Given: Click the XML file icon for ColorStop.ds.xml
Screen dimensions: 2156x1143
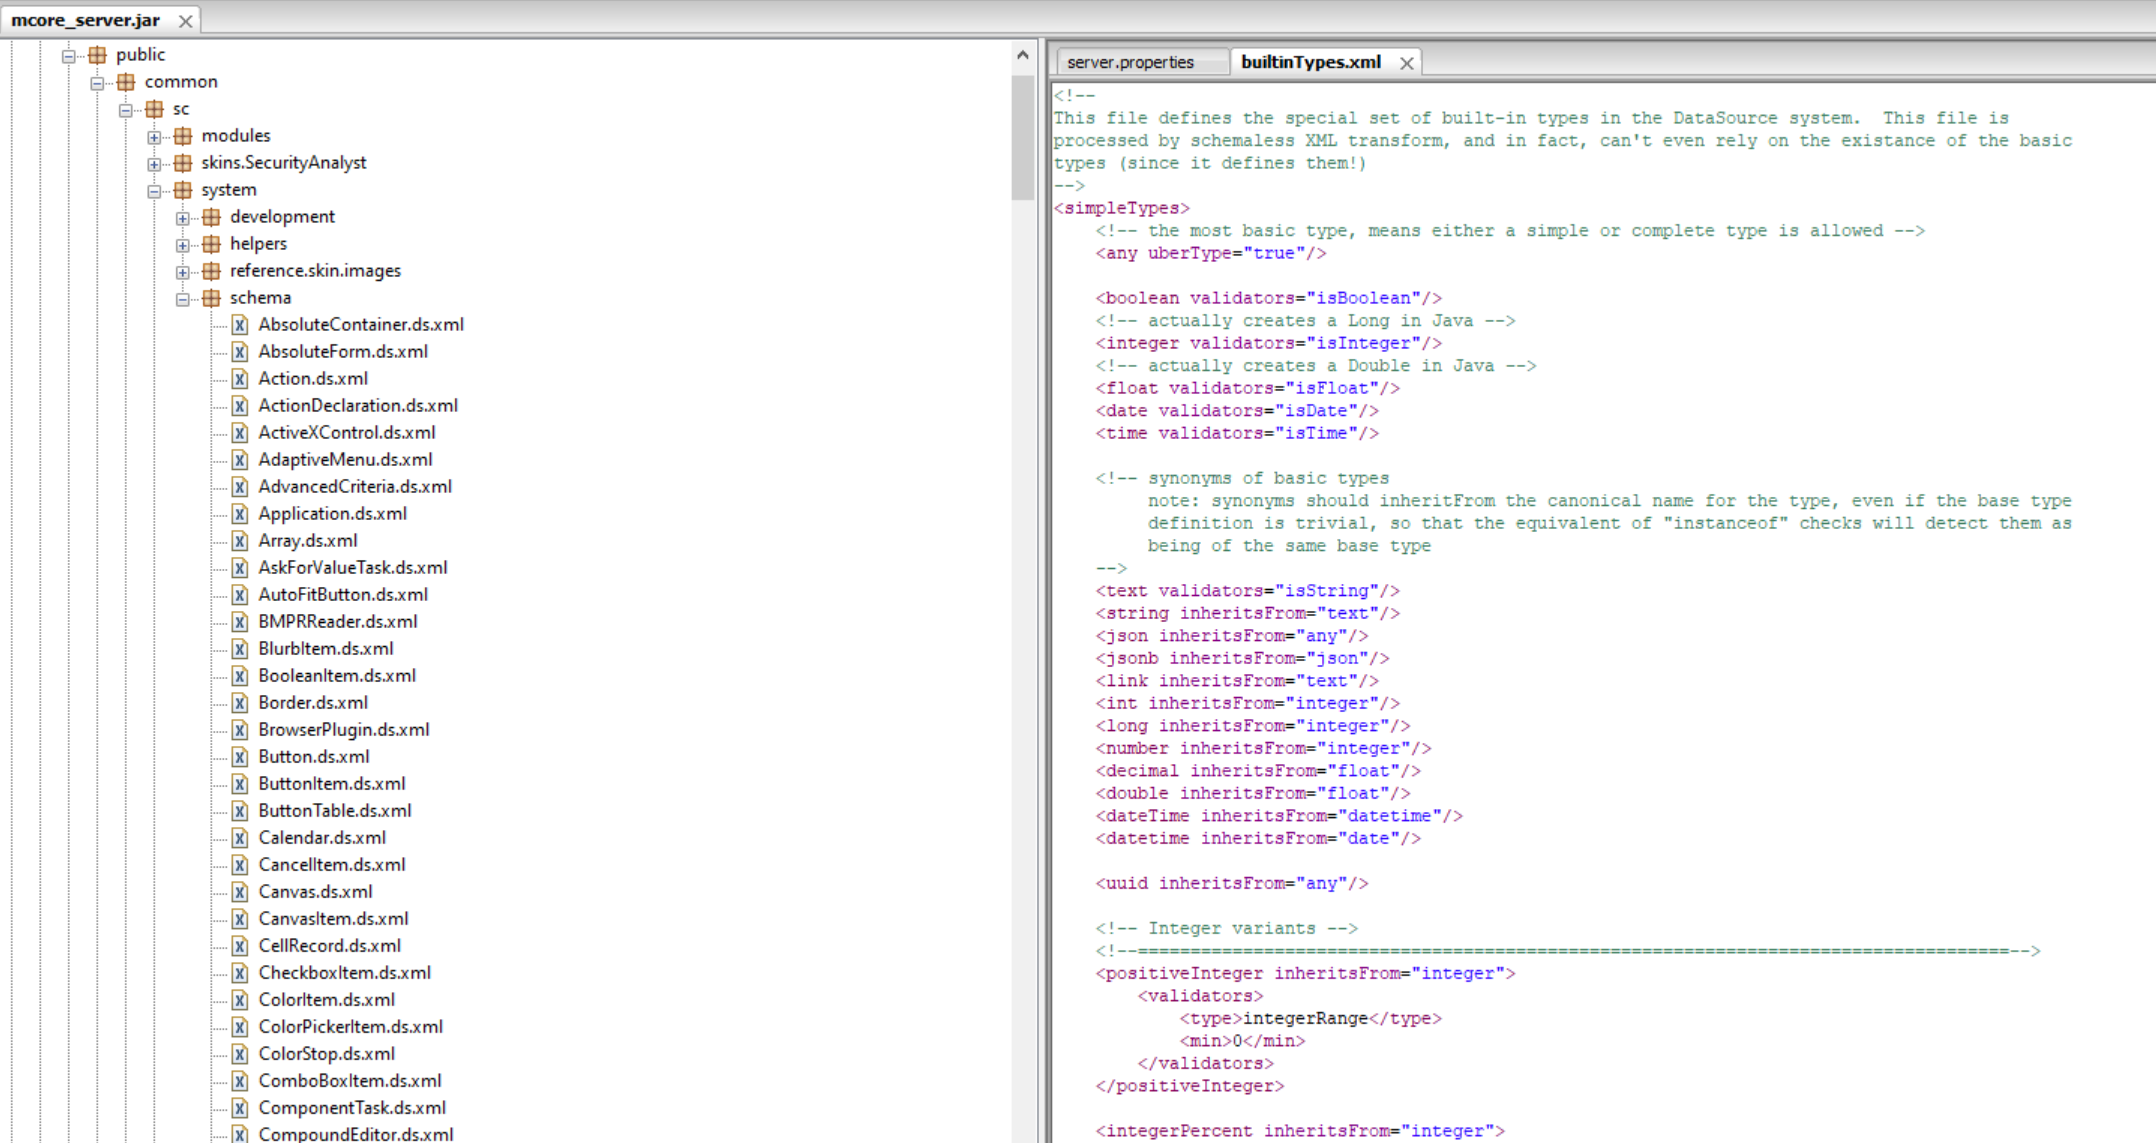Looking at the screenshot, I should pyautogui.click(x=240, y=1054).
